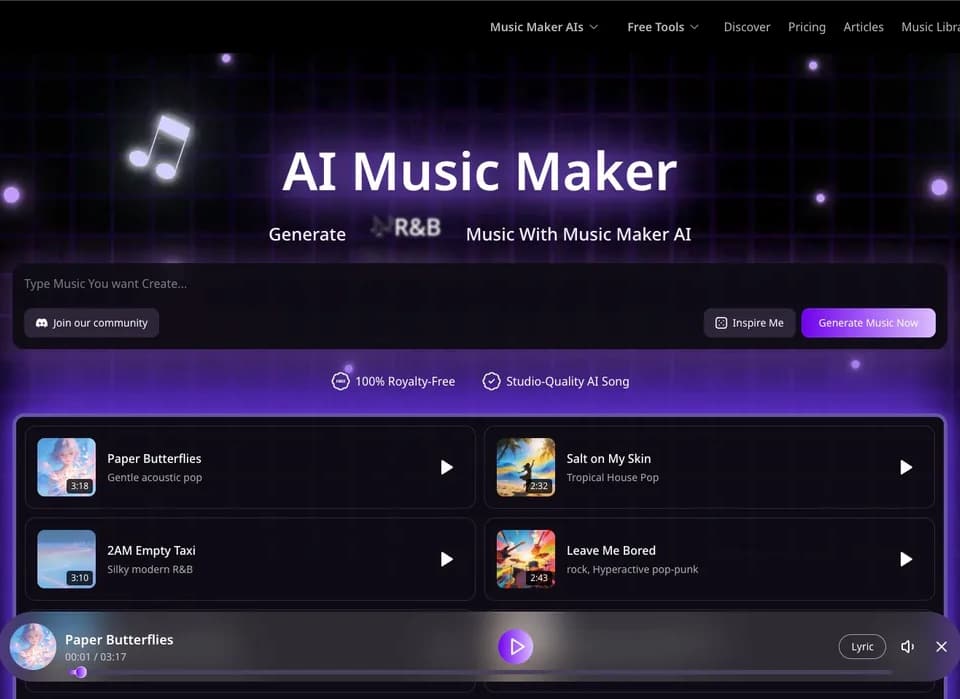
Task: Click the Studio-Quality checkmark badge icon
Action: [x=491, y=381]
